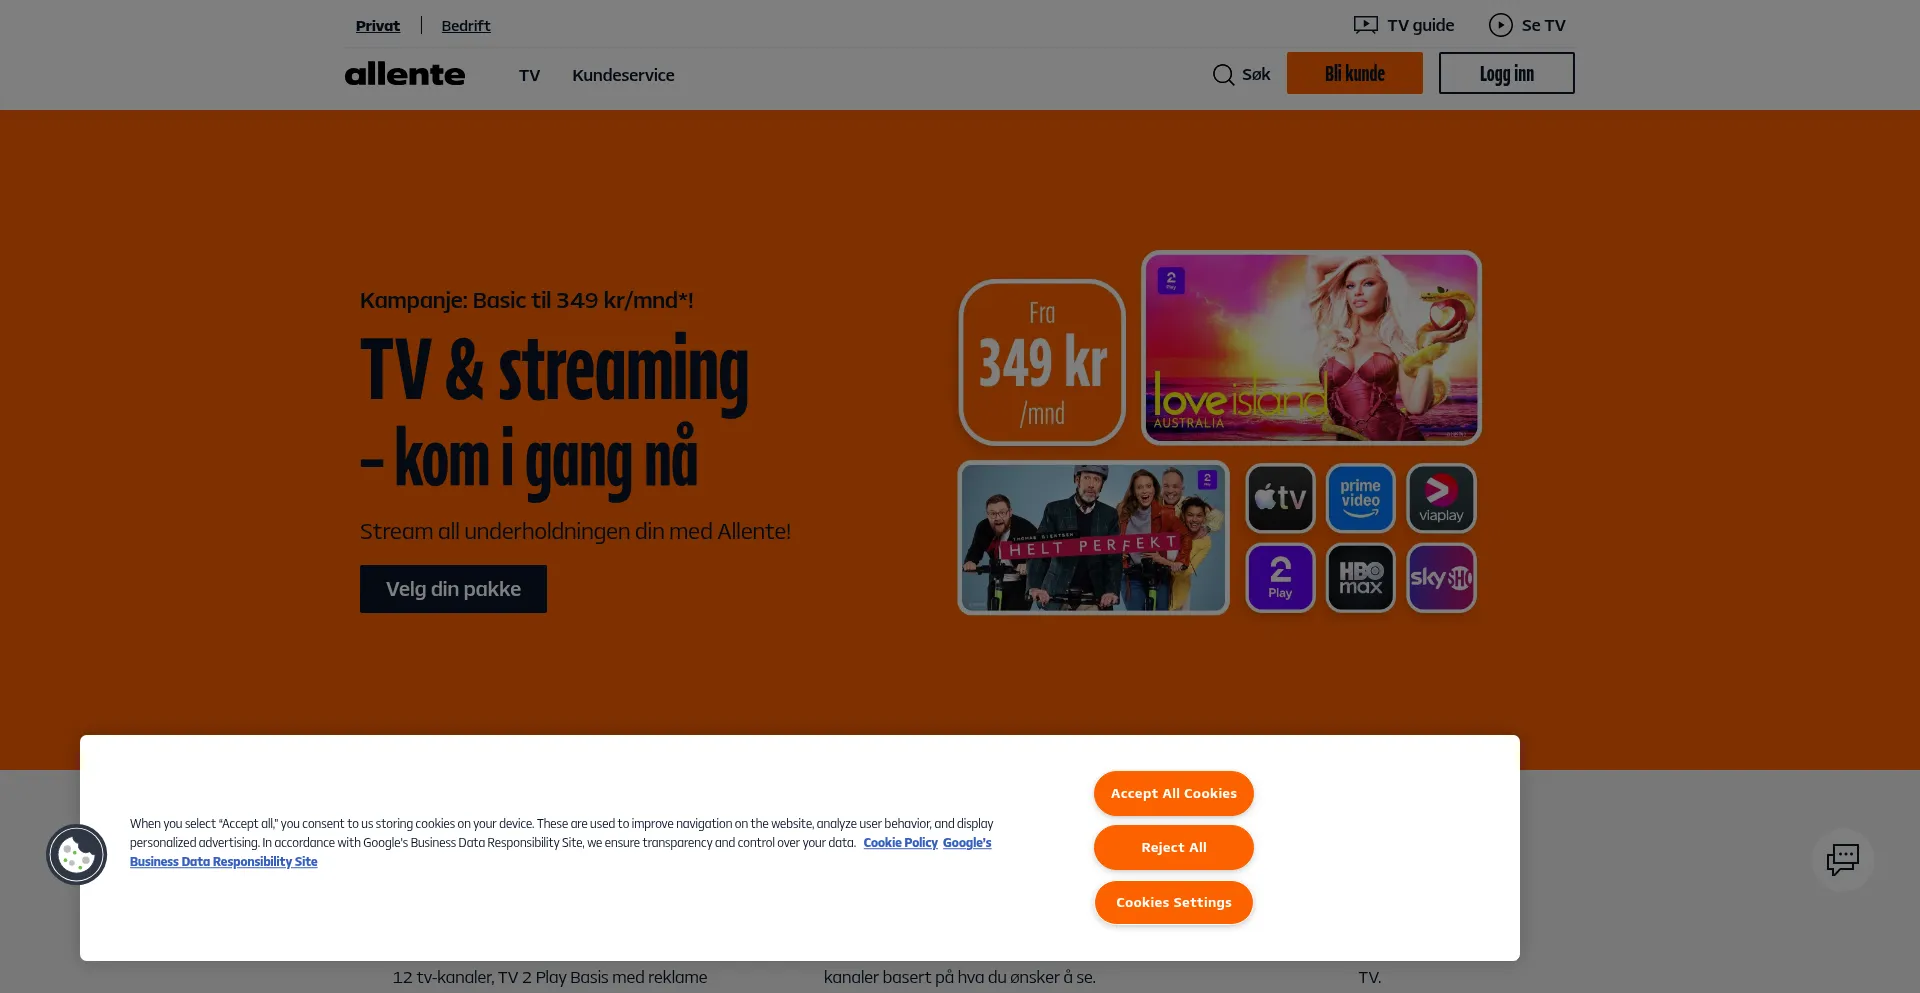1920x993 pixels.
Task: Open the Kundeservice menu item
Action: click(623, 75)
